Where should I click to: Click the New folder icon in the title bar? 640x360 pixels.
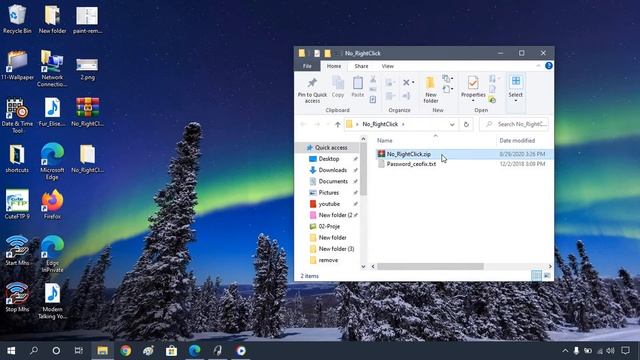[327, 53]
